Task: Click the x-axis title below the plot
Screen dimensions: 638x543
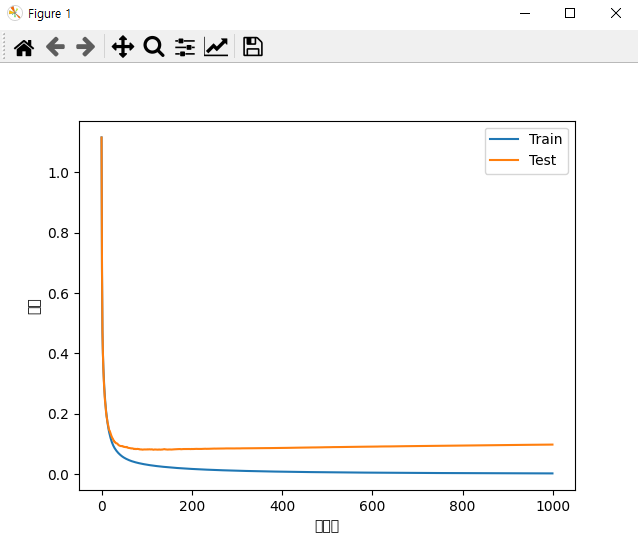Action: [327, 526]
